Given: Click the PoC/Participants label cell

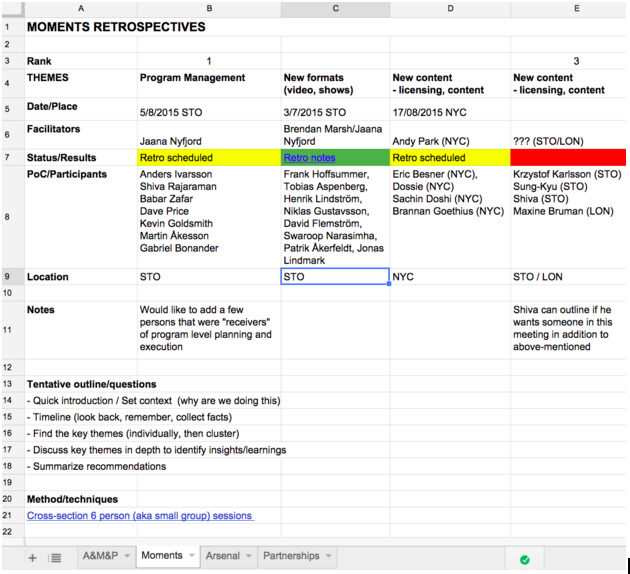Looking at the screenshot, I should click(x=81, y=217).
